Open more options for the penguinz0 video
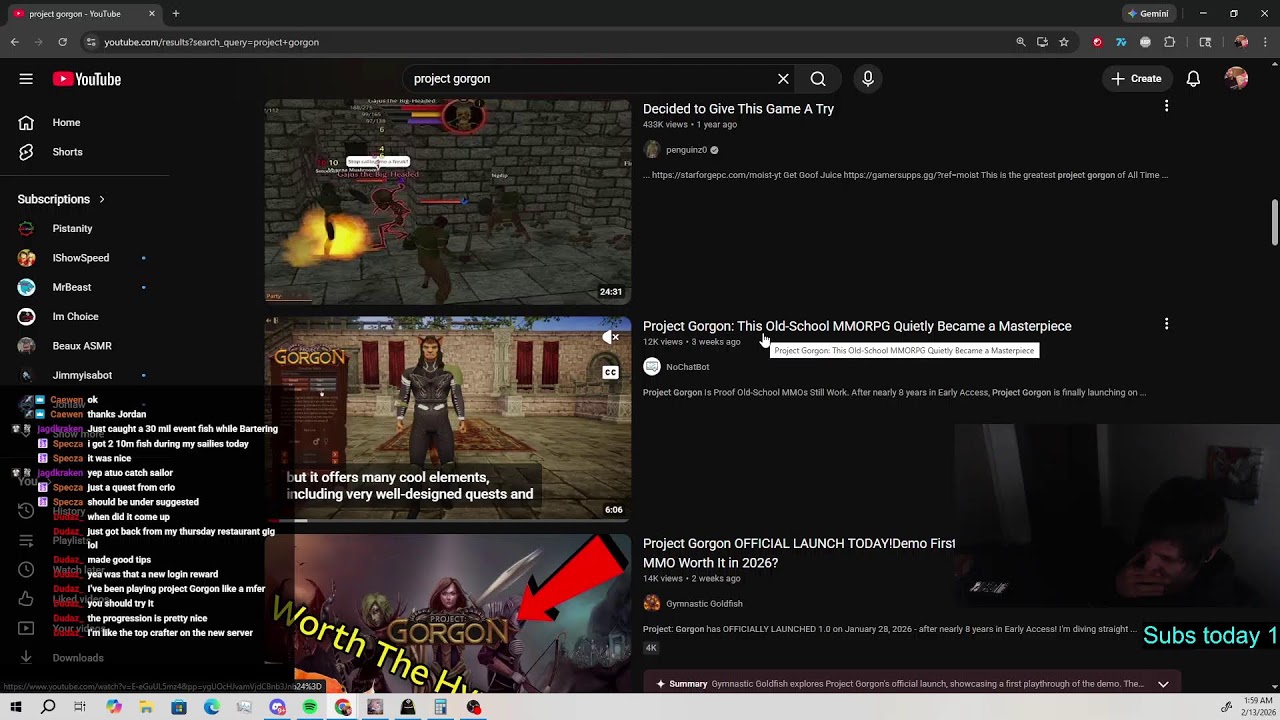1280x720 pixels. tap(1166, 106)
